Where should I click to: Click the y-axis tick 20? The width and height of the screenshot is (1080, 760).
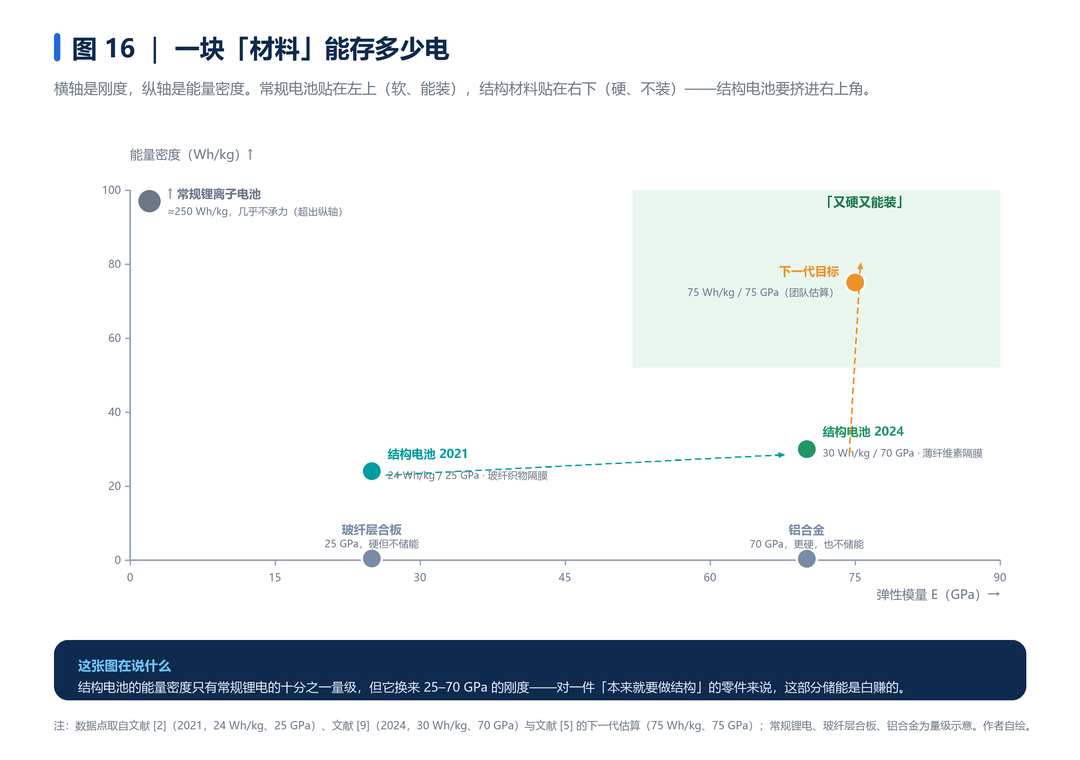pos(114,486)
